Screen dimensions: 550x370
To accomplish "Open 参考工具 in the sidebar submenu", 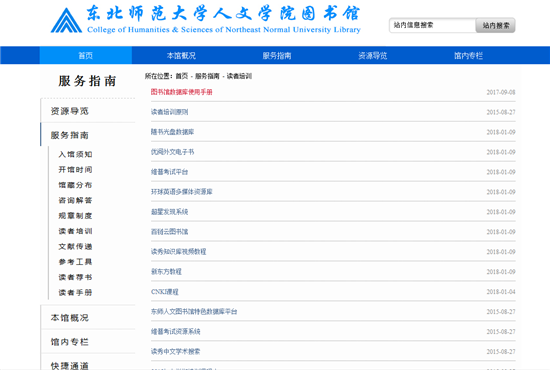I will [75, 262].
